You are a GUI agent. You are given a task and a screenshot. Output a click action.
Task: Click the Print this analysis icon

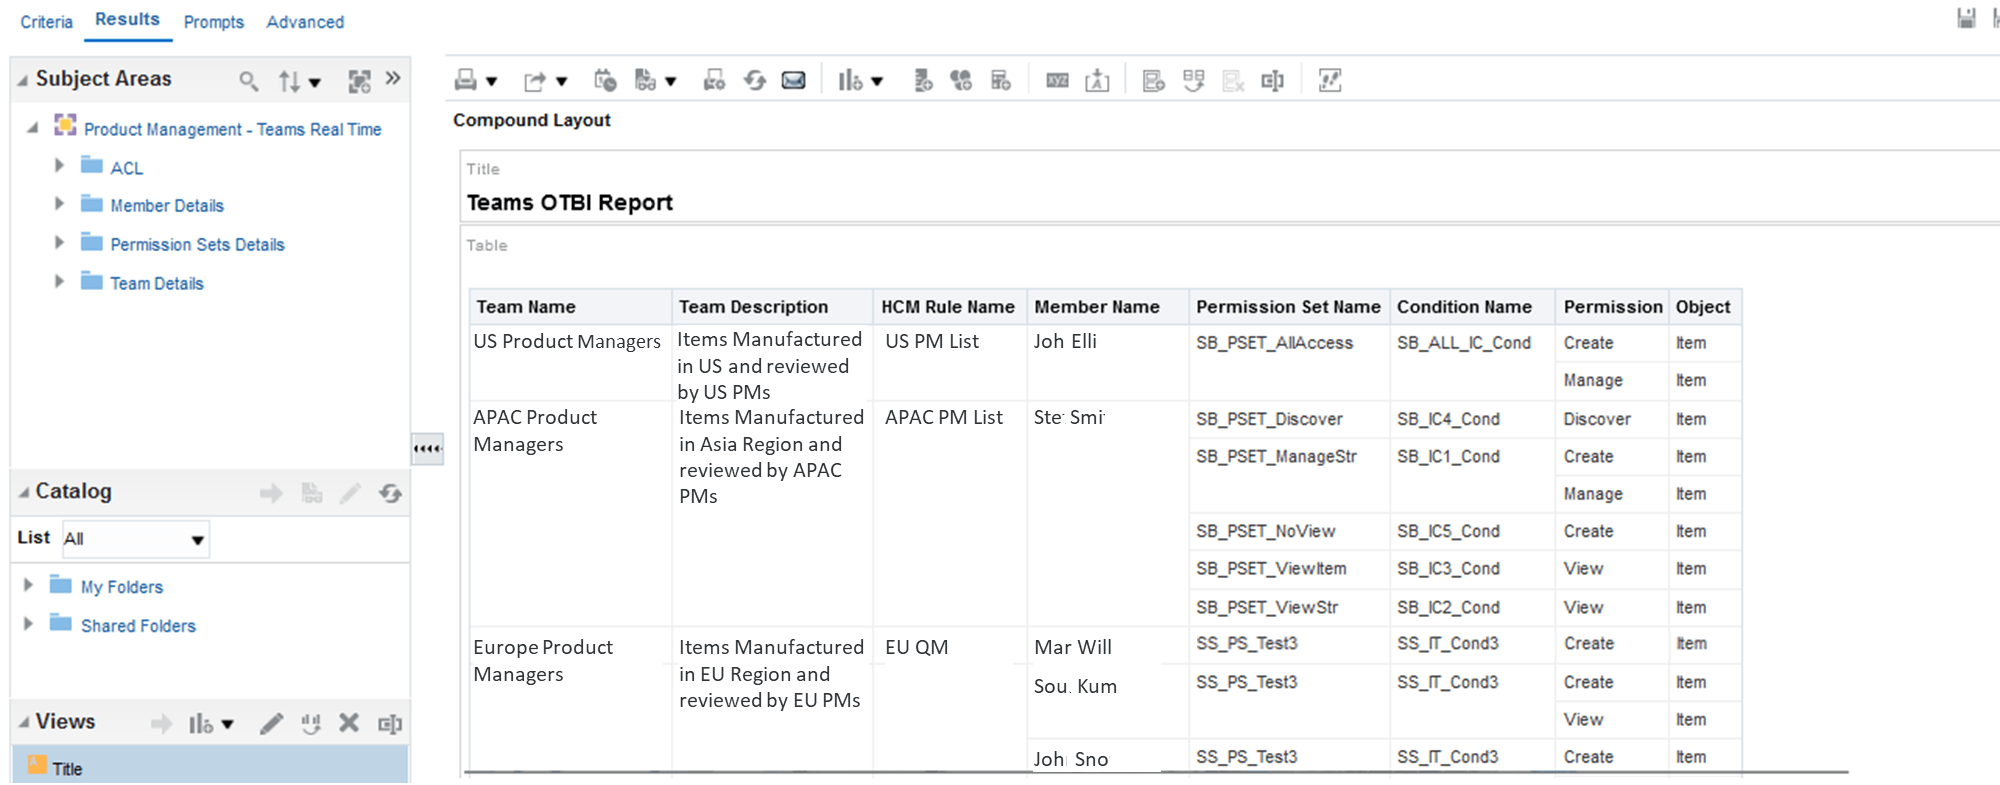point(466,80)
